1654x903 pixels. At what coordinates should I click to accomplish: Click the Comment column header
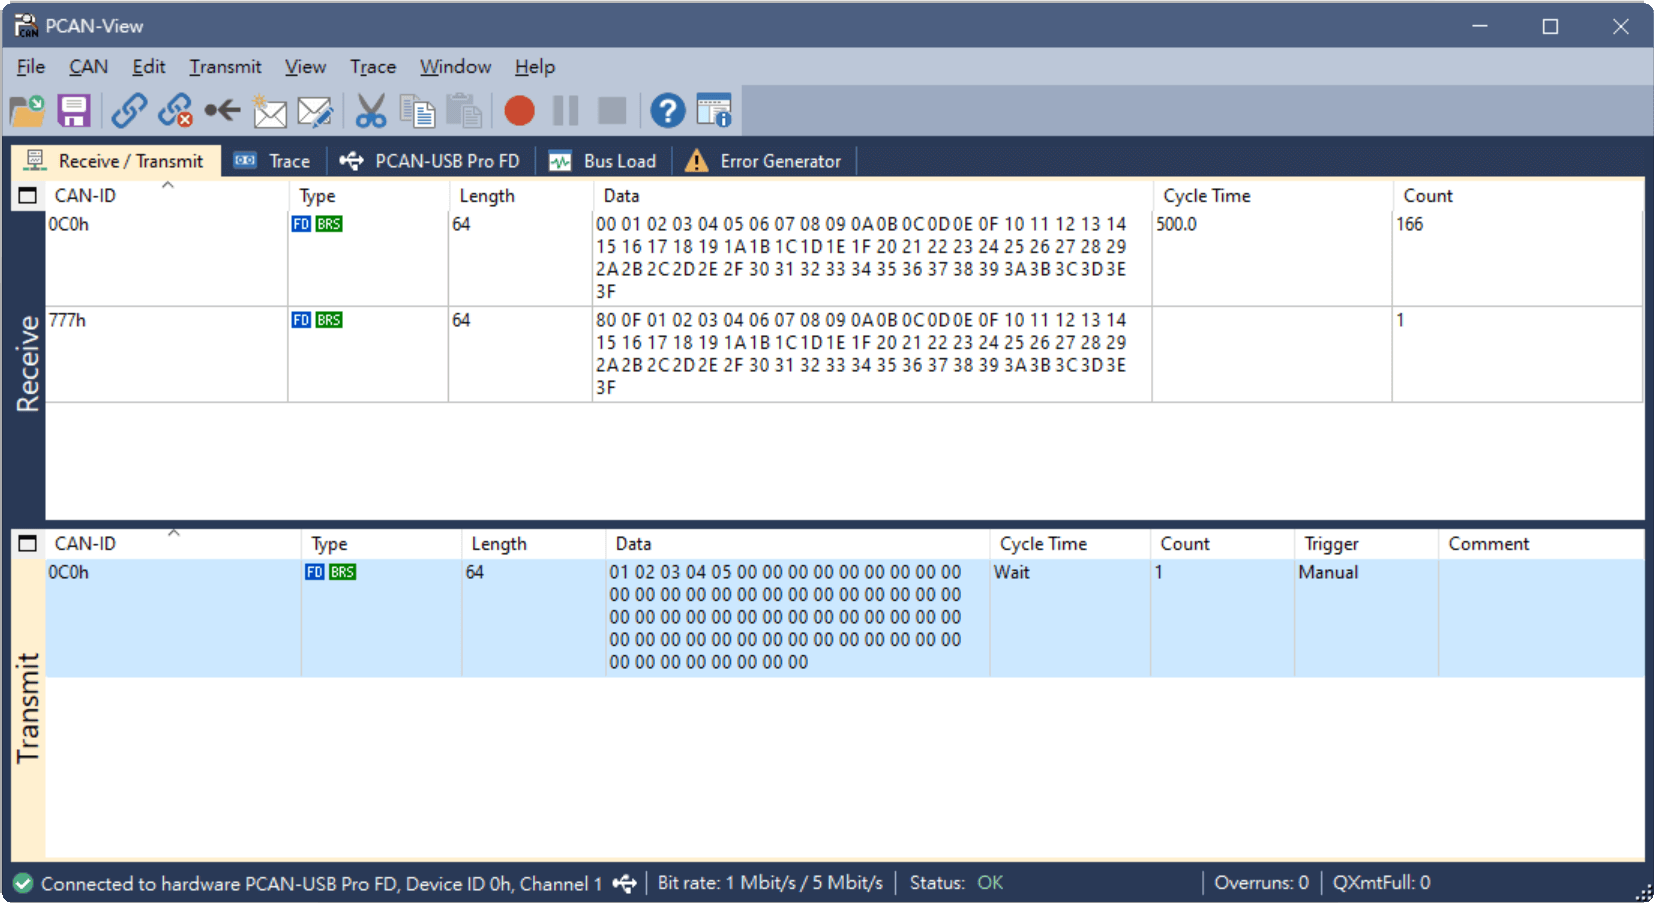pos(1540,543)
